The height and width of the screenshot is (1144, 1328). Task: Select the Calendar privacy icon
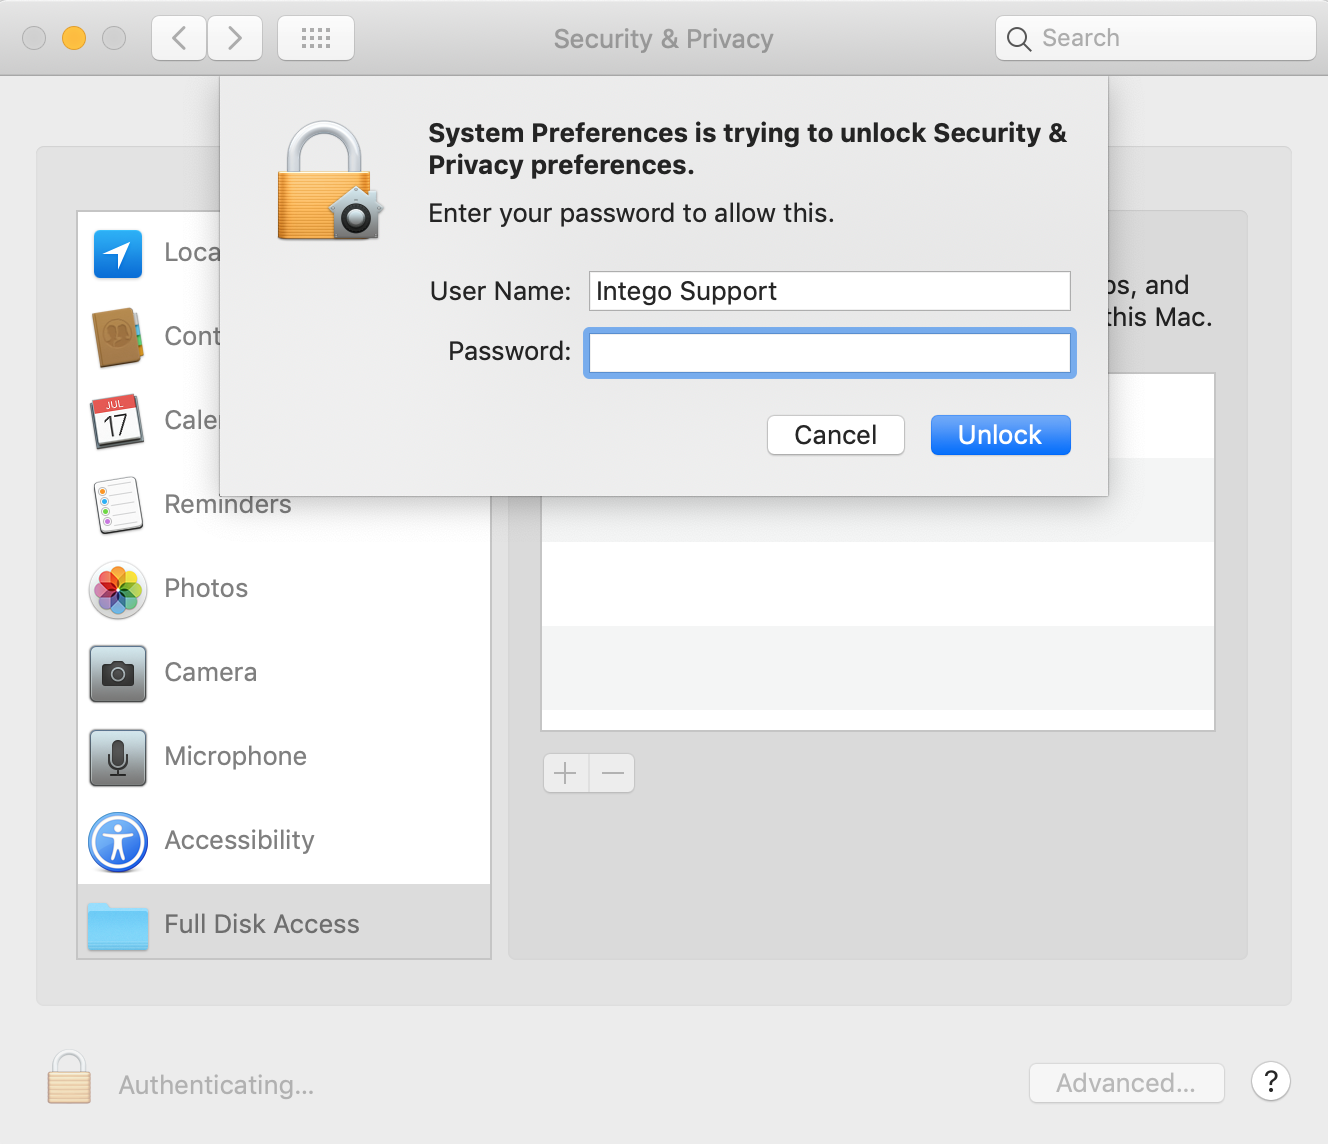(117, 422)
